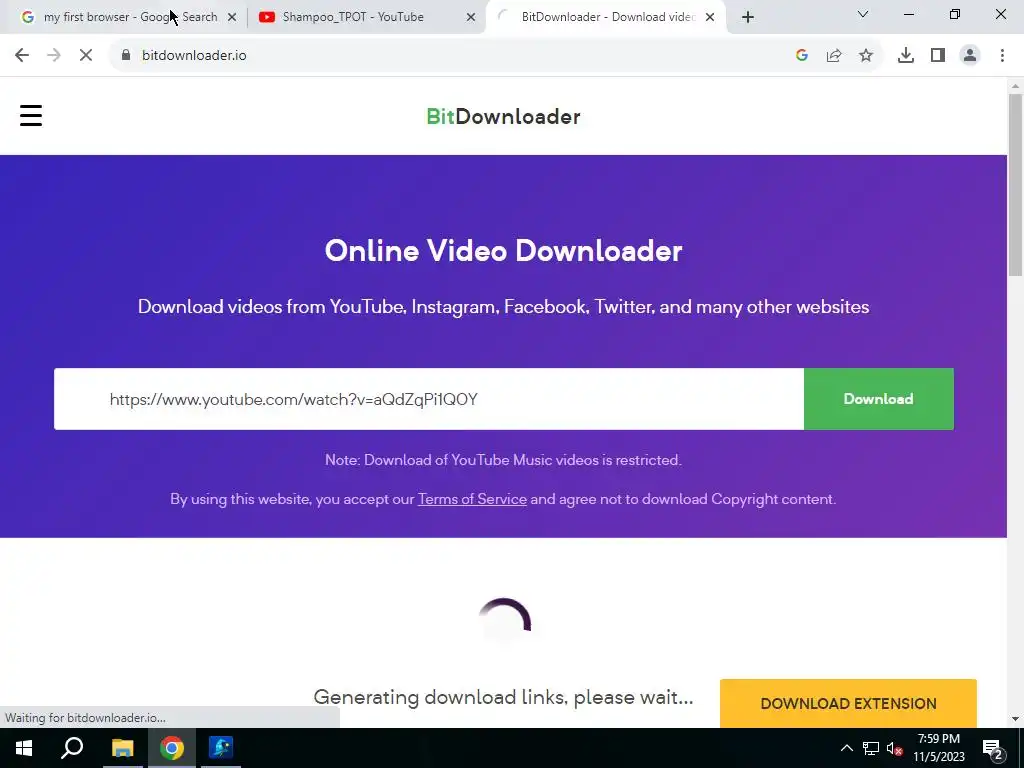Screen dimensions: 1024x768
Task: Click the Google icon in the address bar
Action: [x=802, y=56]
